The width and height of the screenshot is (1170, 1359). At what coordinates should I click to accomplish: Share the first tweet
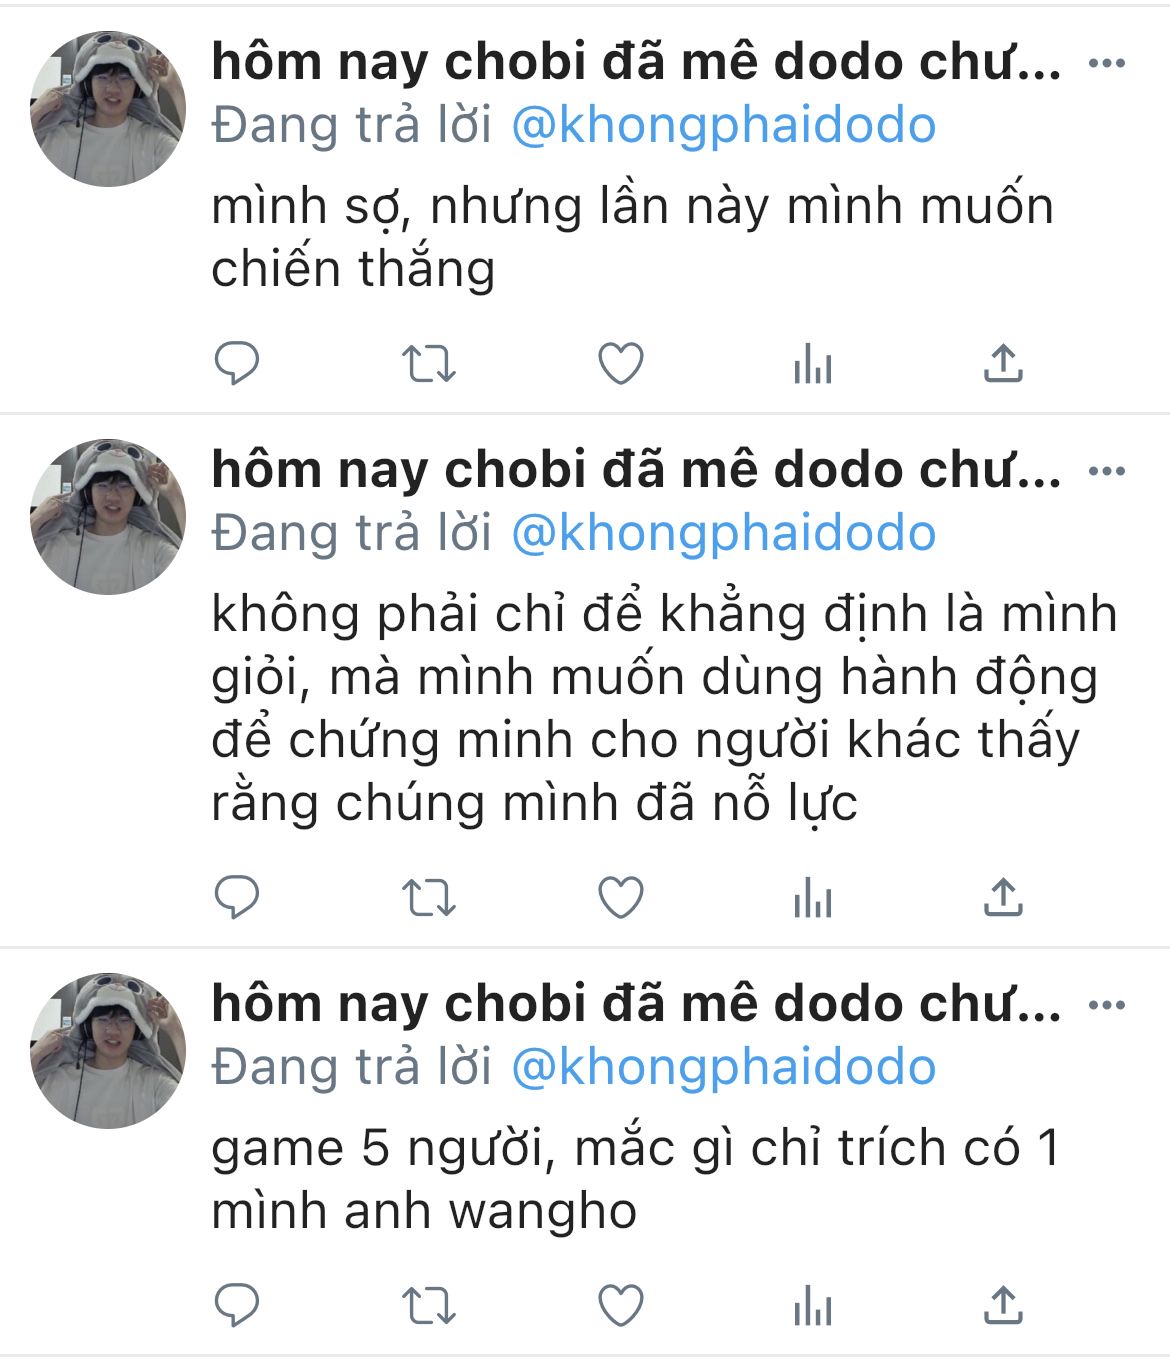1003,363
